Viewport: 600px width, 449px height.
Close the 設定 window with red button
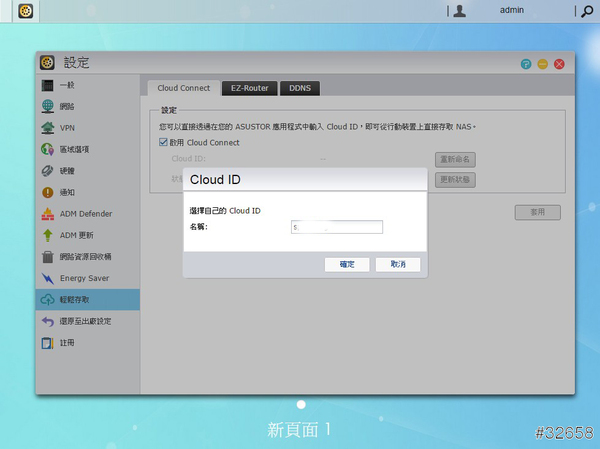coord(559,64)
